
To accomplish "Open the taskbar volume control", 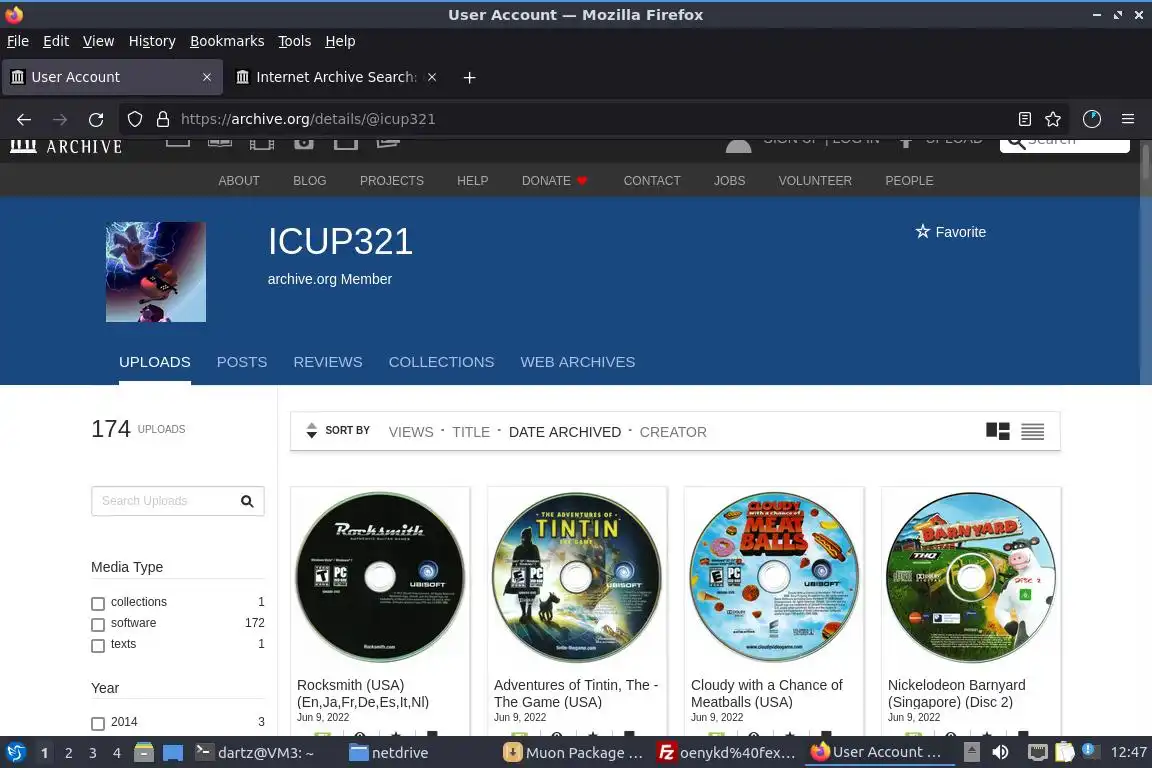I will tap(1000, 753).
